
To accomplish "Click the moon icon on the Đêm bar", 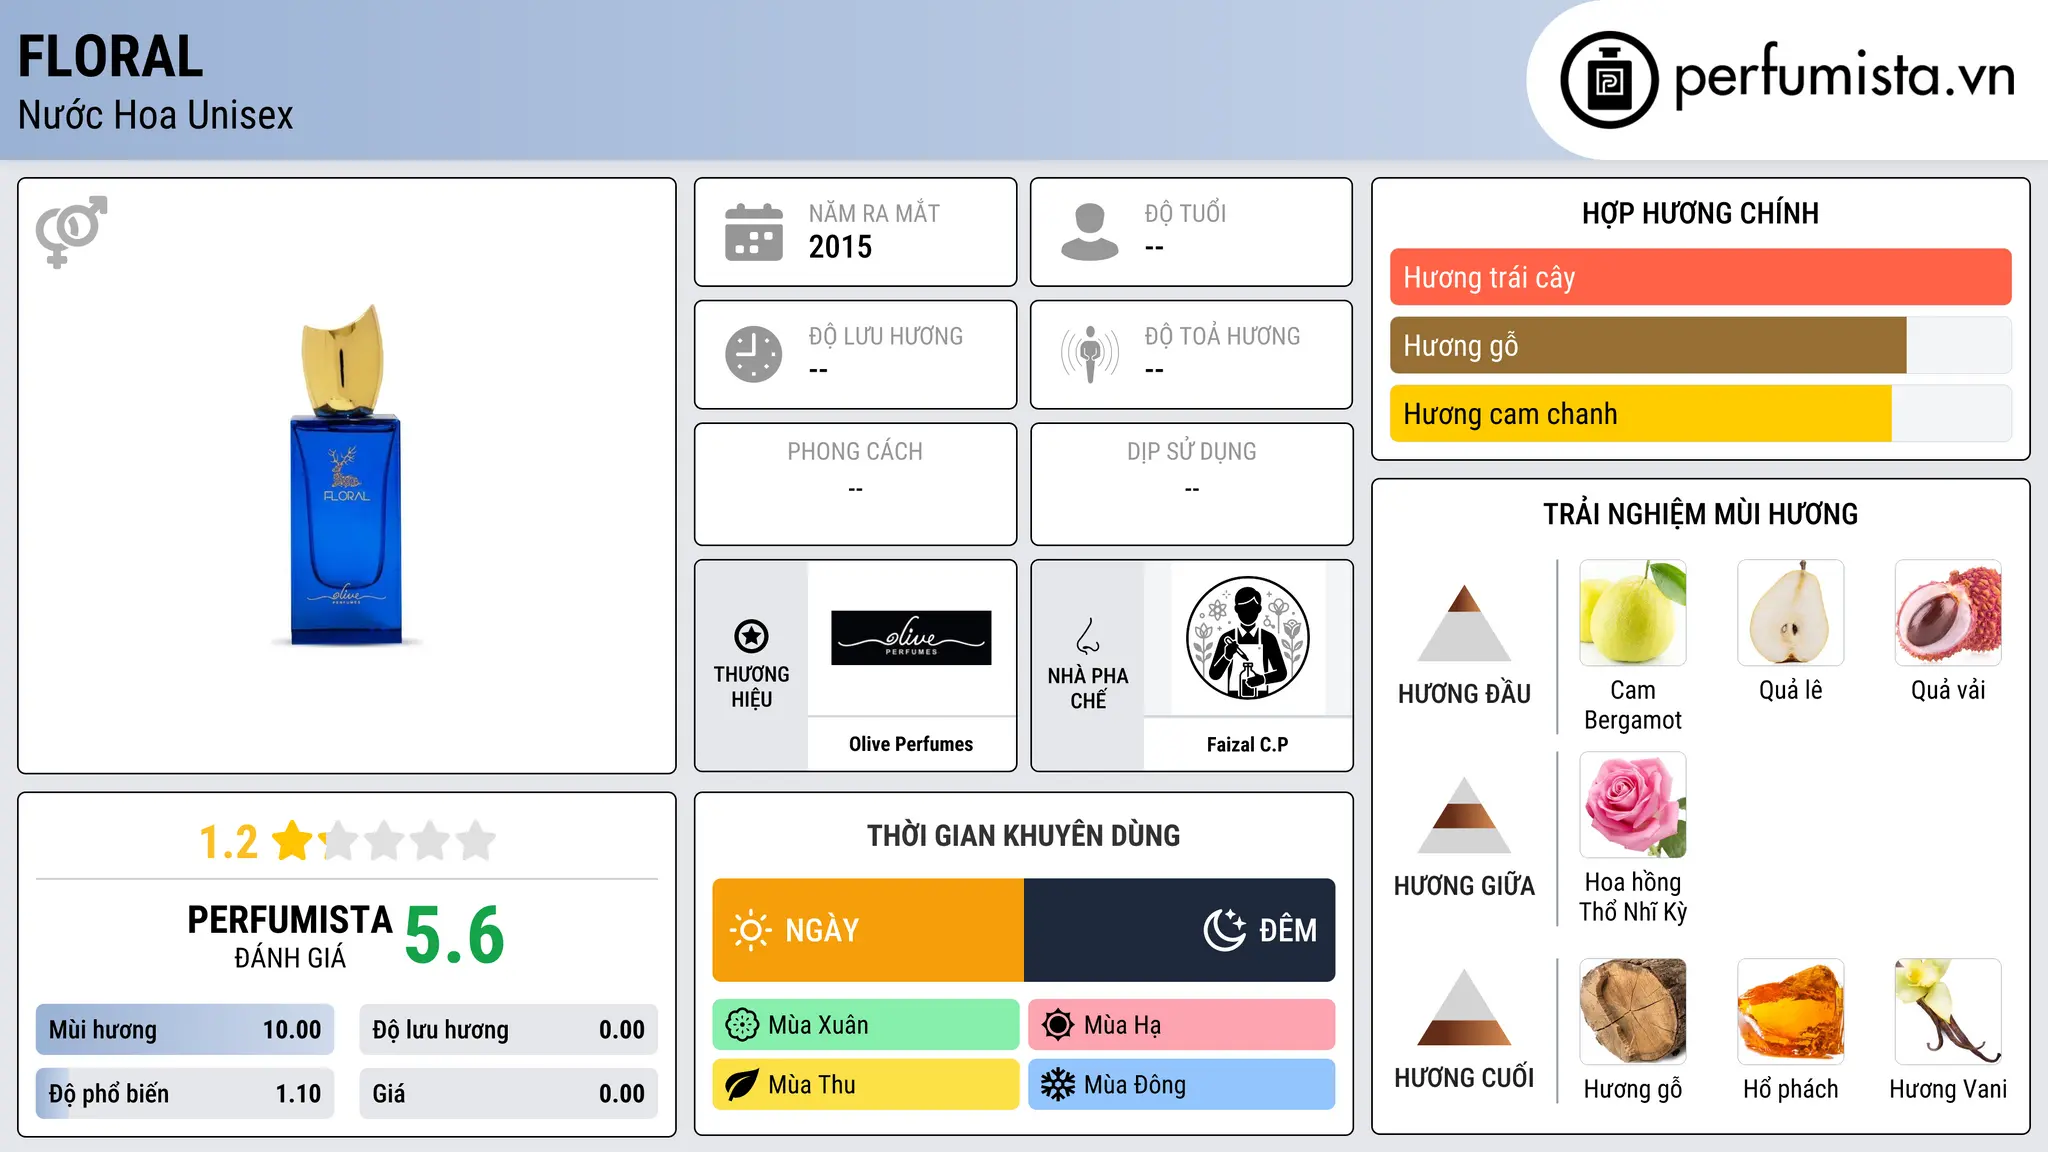I will coord(1225,930).
